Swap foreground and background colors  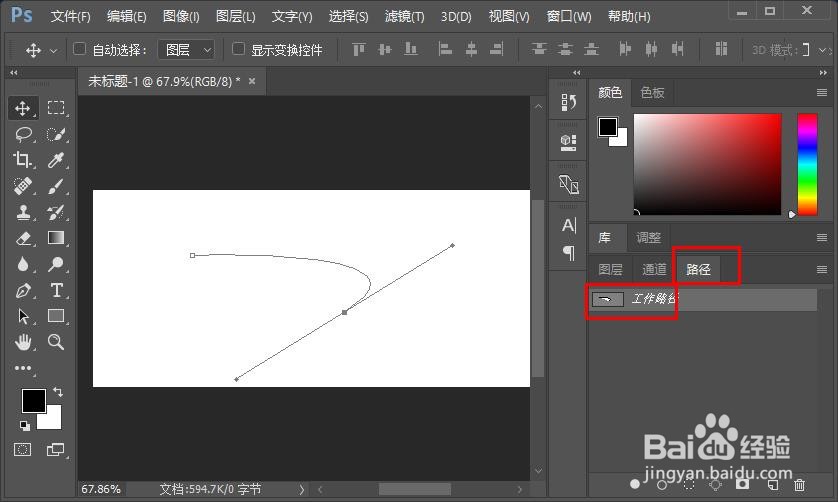58,392
